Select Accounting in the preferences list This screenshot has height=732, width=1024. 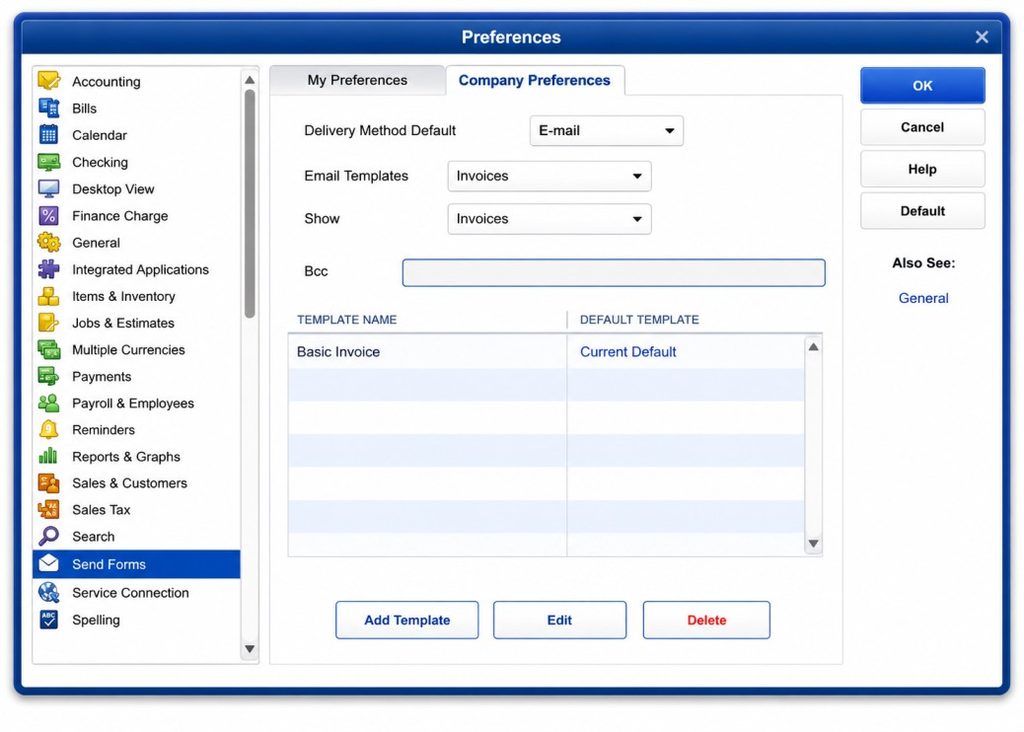point(136,82)
